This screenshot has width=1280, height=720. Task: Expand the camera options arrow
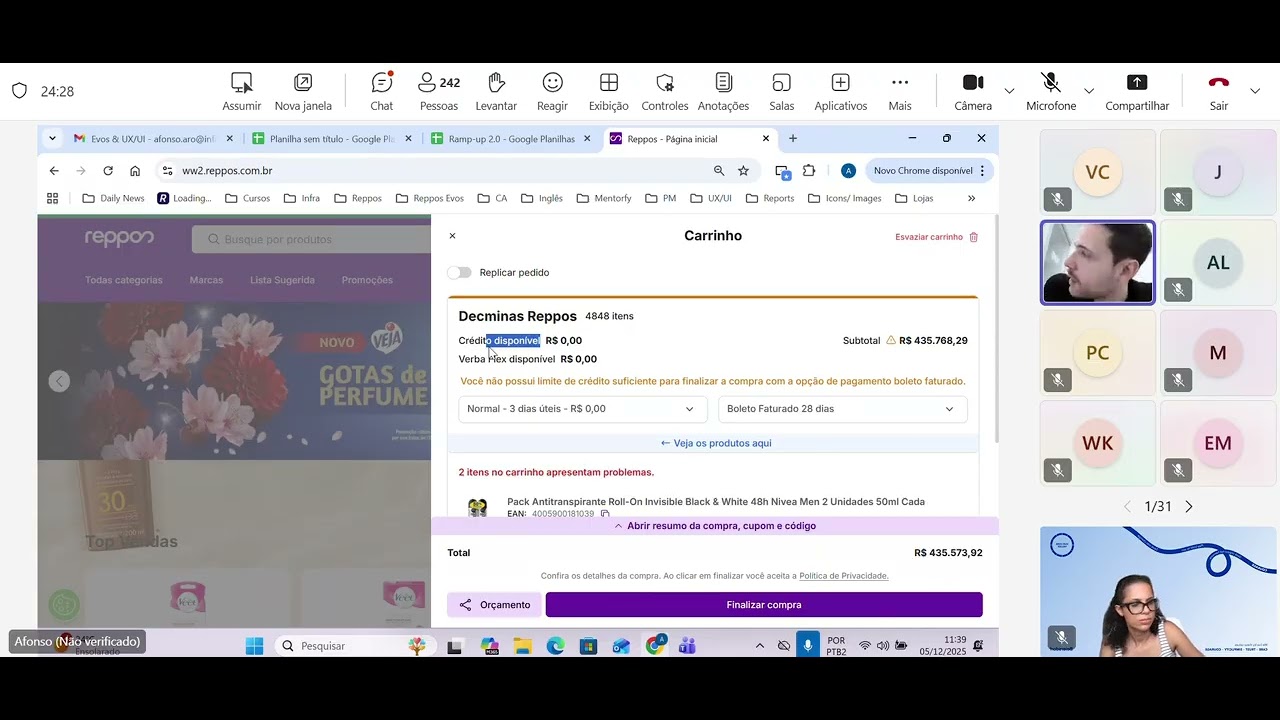pyautogui.click(x=1009, y=91)
